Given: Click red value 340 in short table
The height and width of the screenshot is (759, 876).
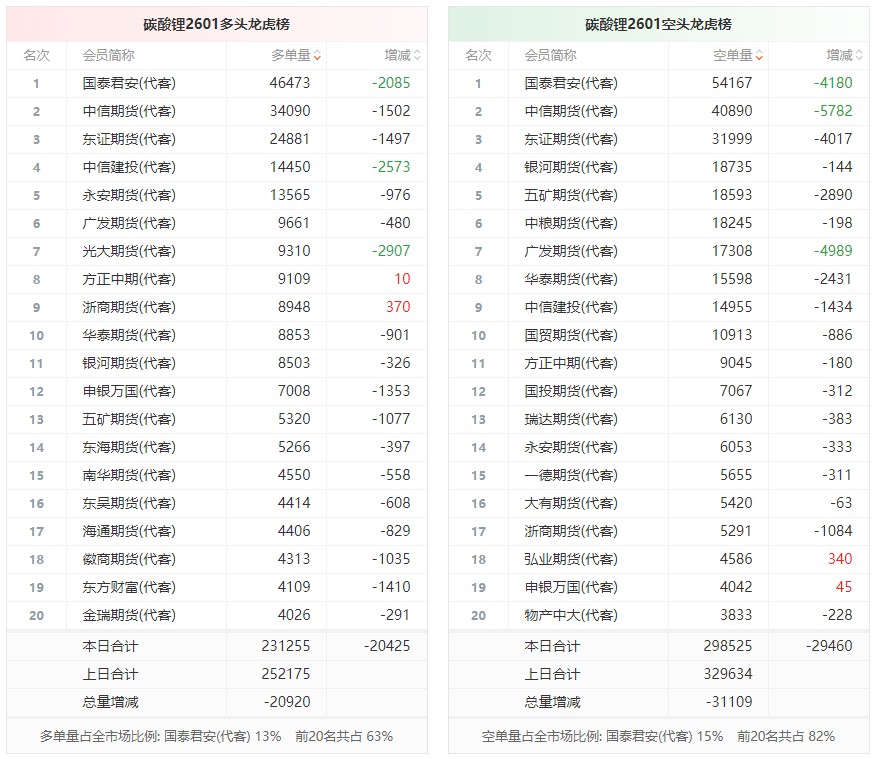Looking at the screenshot, I should click(840, 559).
